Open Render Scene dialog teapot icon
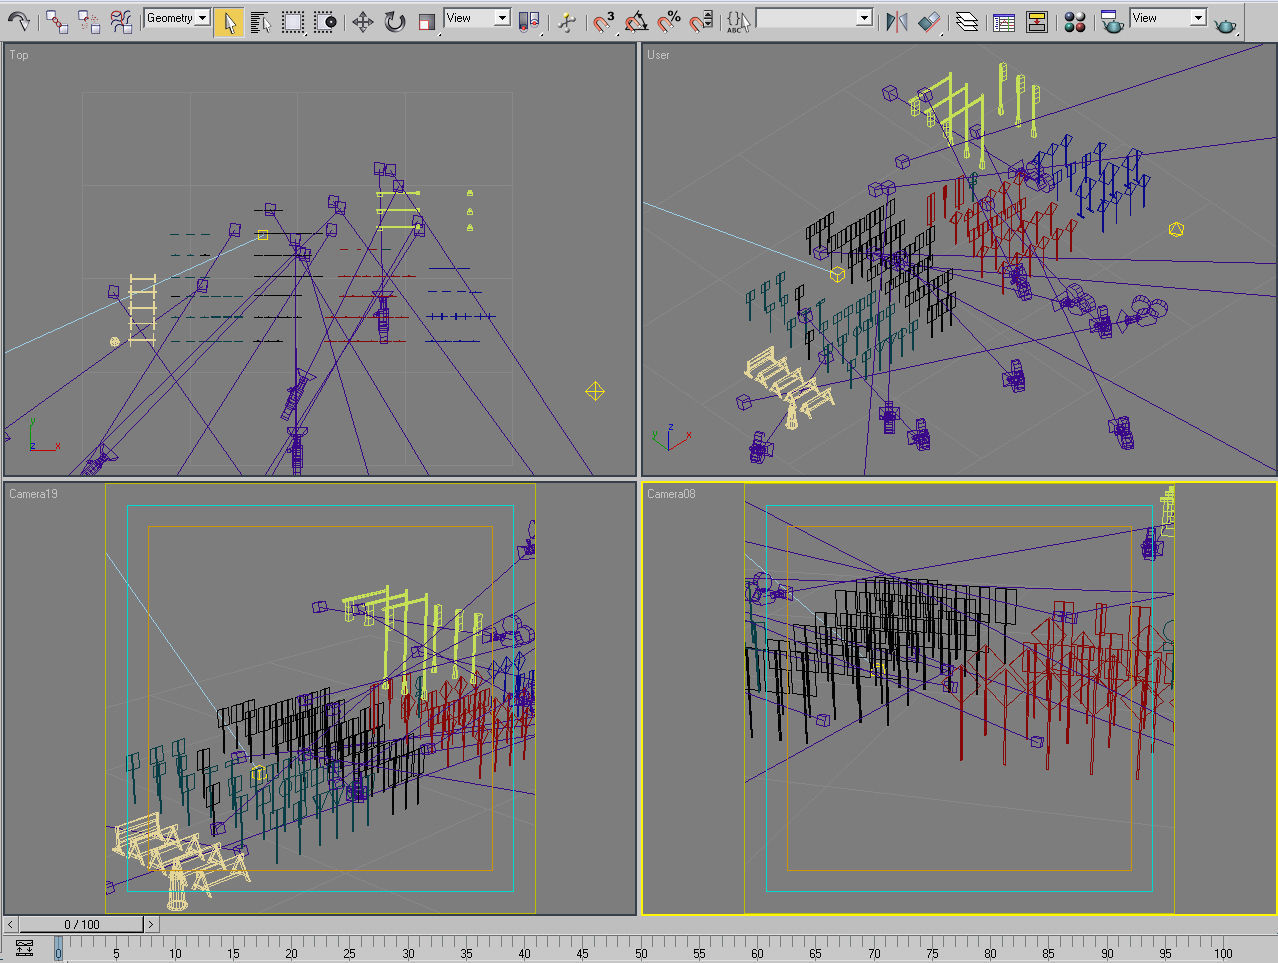Viewport: 1278px width, 963px height. tap(1111, 22)
